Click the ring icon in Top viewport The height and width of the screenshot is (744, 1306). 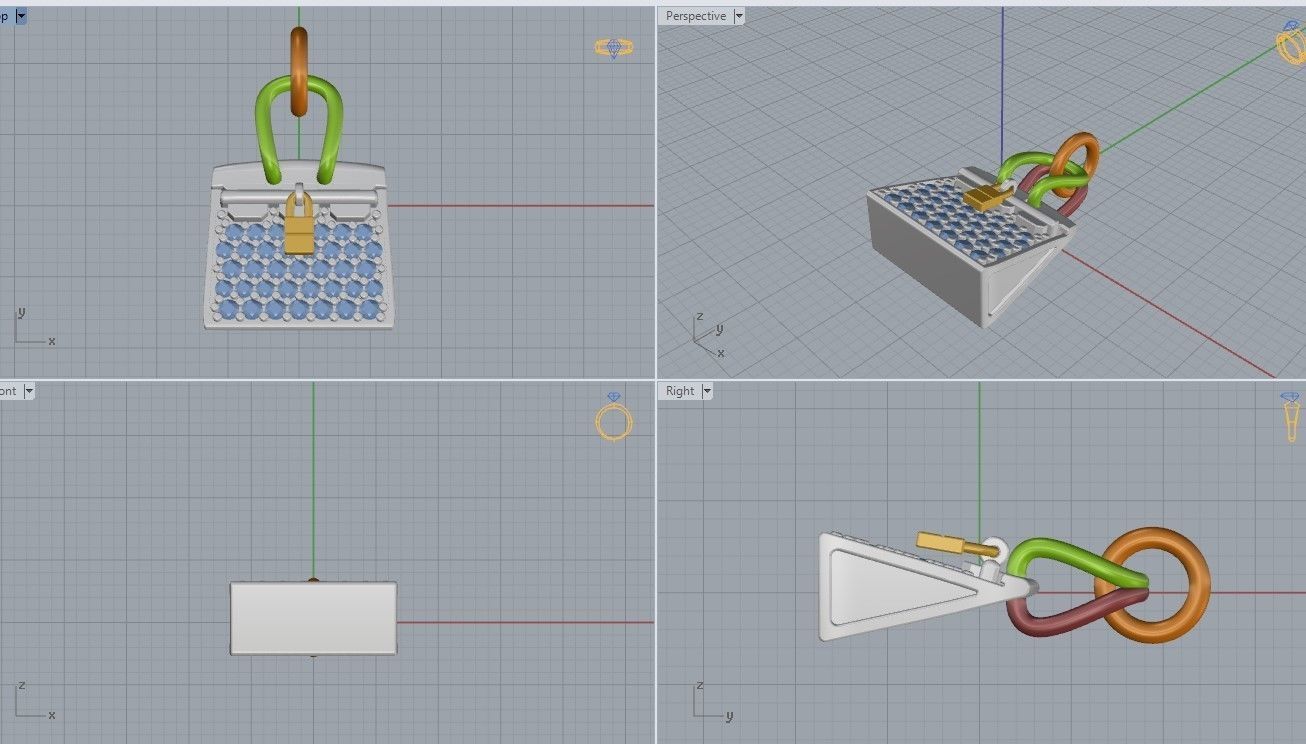(613, 47)
